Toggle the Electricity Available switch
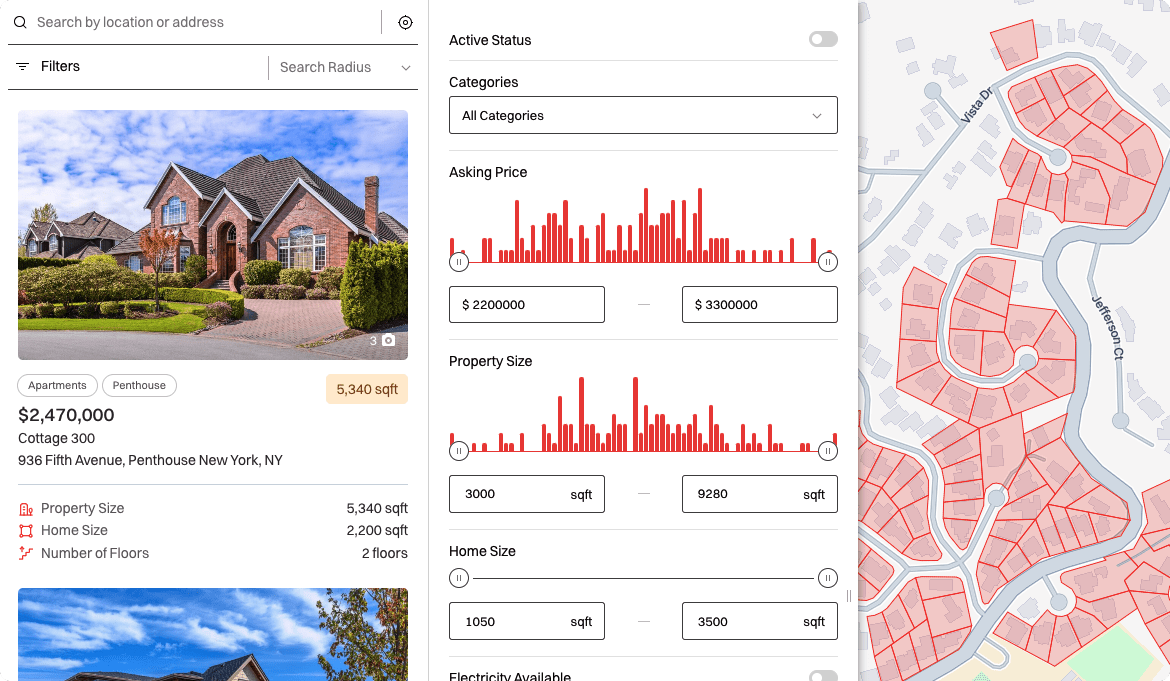The width and height of the screenshot is (1170, 681). coord(823,675)
